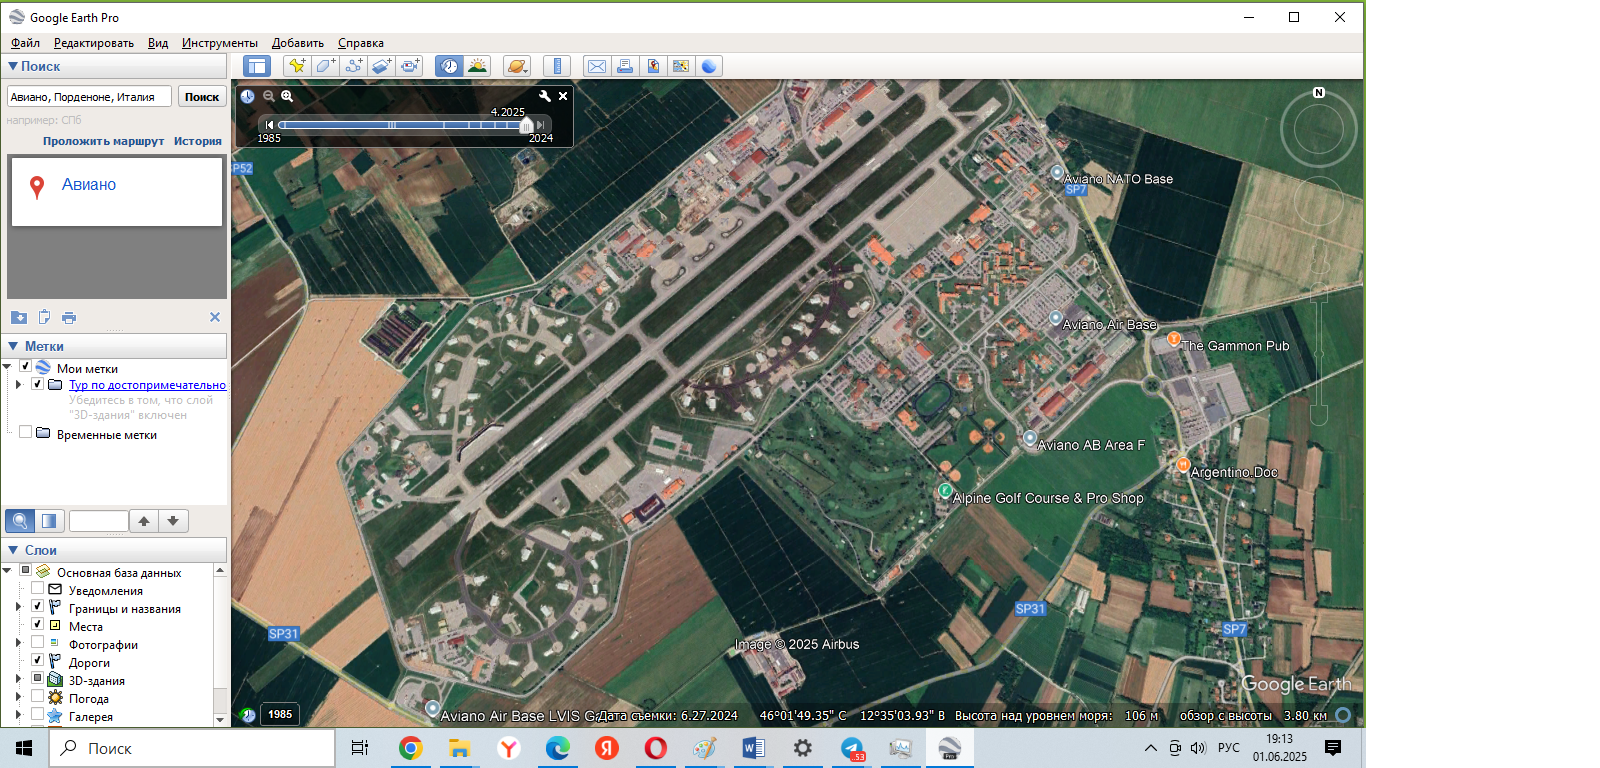Click the email envelope toolbar icon
The width and height of the screenshot is (1600, 768).
point(596,66)
